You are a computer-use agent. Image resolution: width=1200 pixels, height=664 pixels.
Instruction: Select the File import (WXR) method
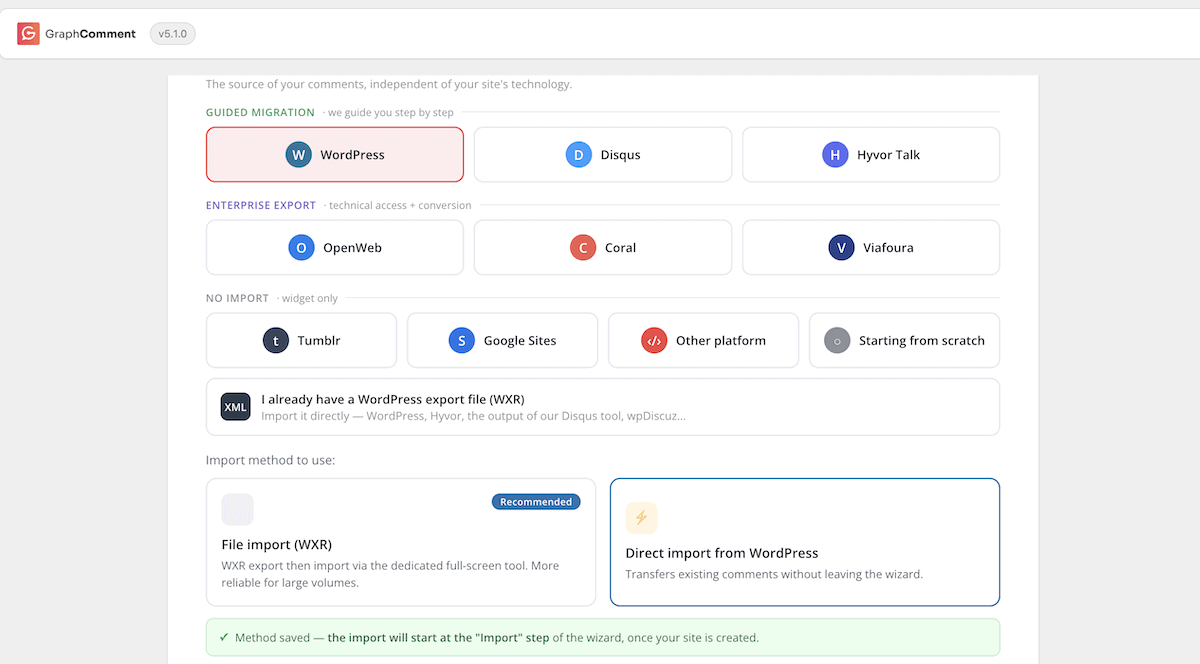coord(401,542)
